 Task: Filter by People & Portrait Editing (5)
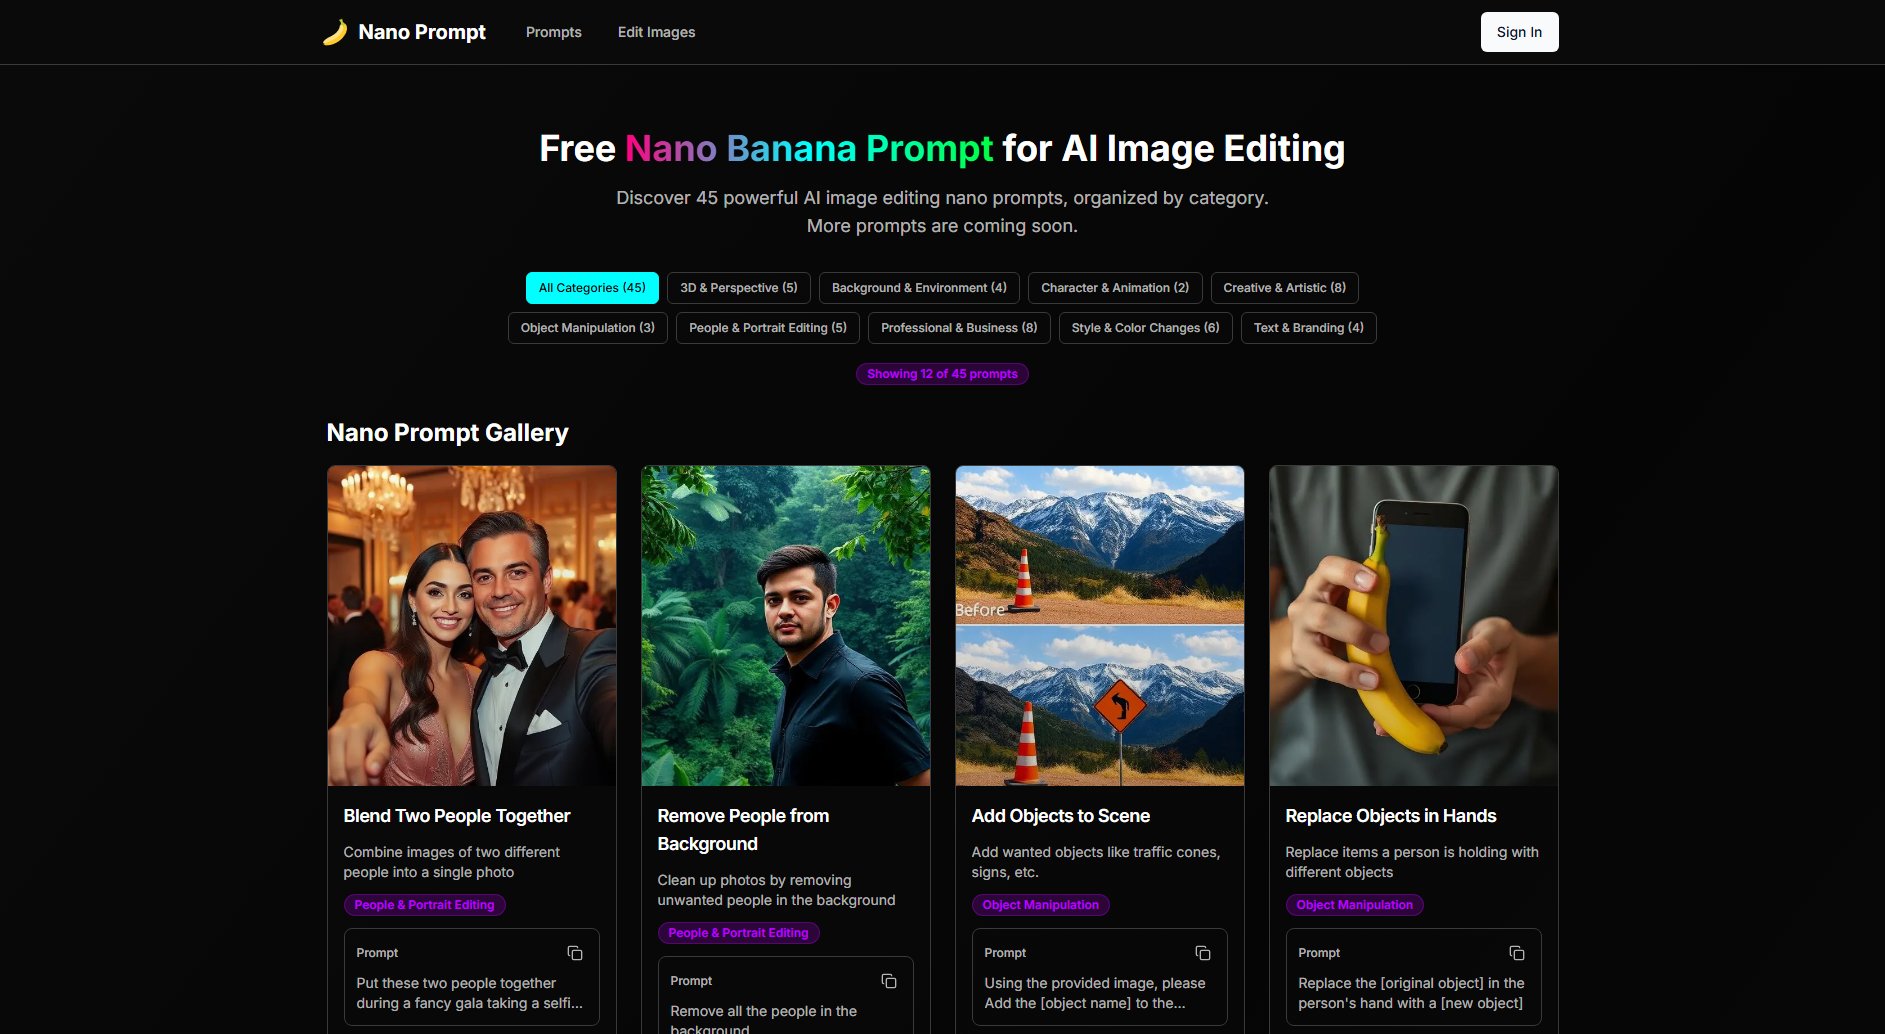768,328
